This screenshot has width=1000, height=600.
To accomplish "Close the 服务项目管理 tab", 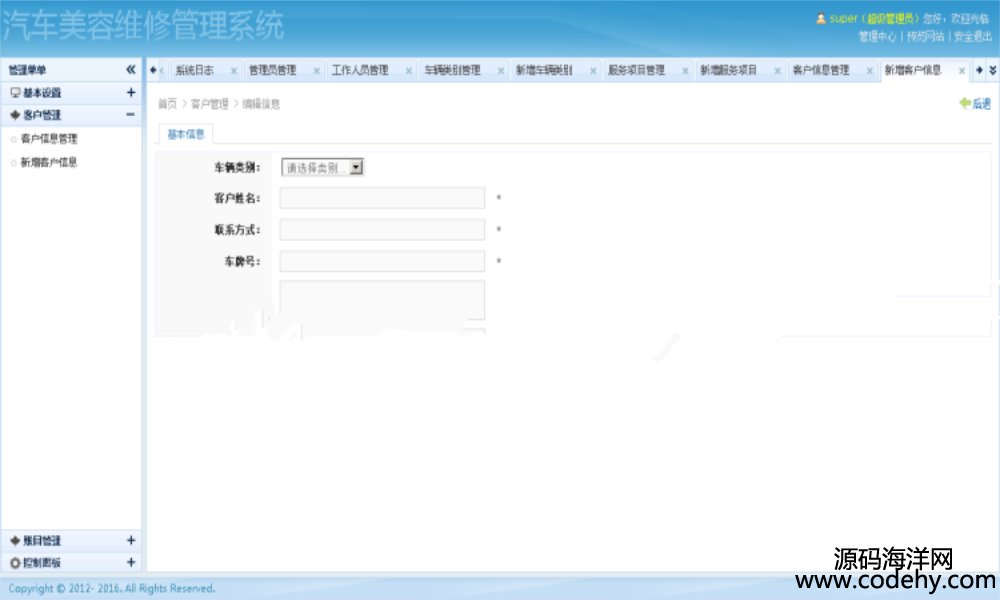I will (686, 71).
